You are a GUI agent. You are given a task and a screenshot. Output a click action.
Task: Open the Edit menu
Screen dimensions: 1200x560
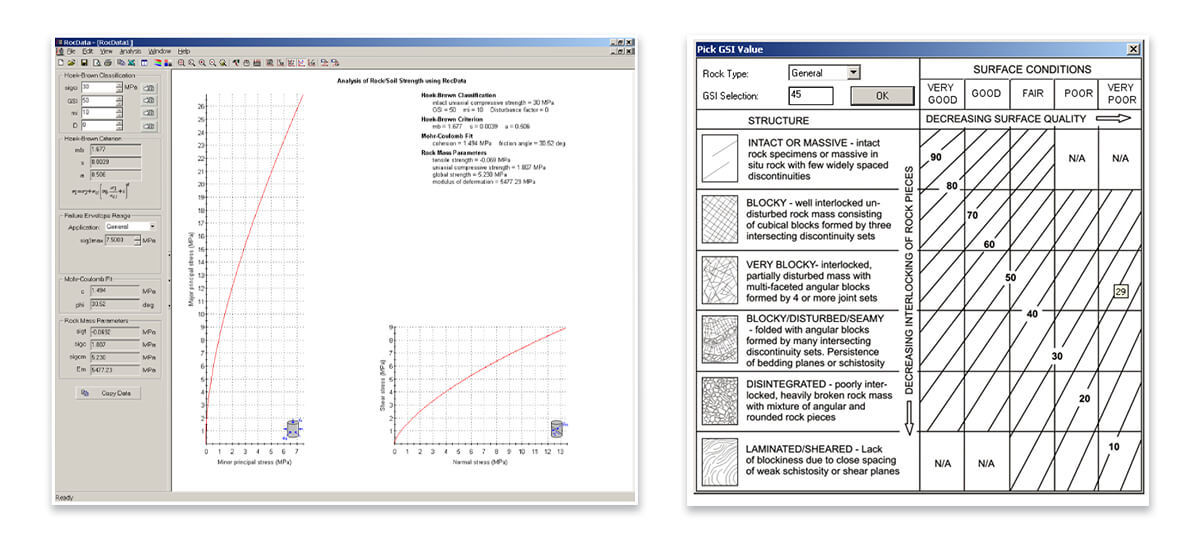[x=88, y=51]
